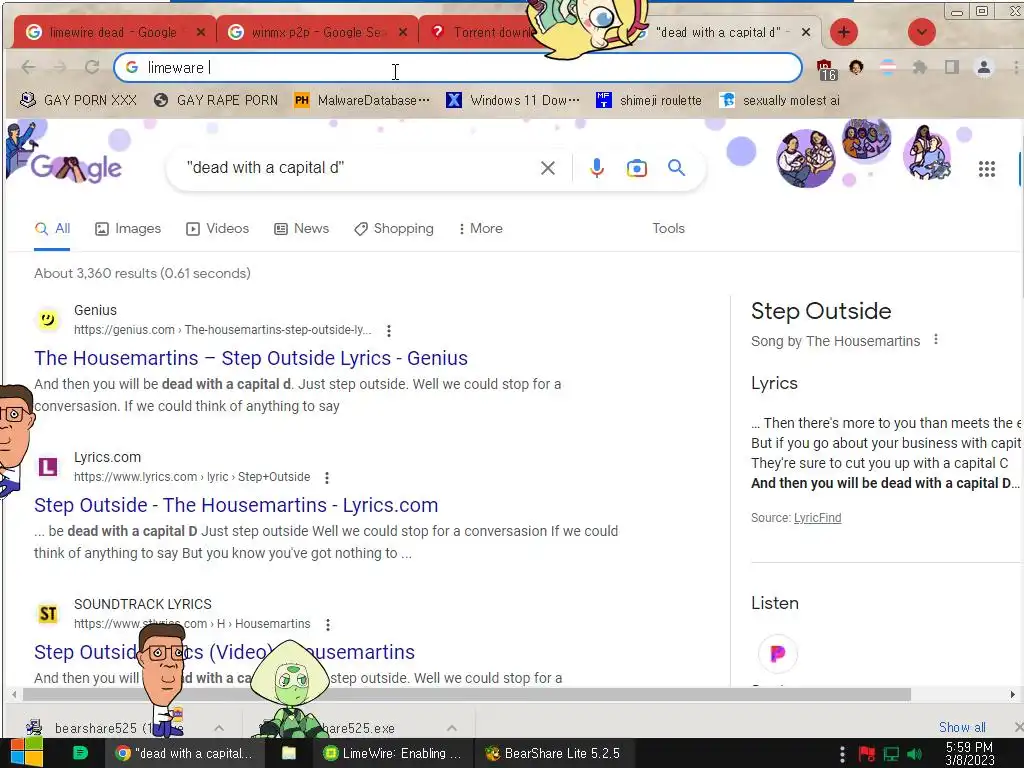Screen dimensions: 1024x768
Task: Open search Tools
Action: click(x=668, y=229)
